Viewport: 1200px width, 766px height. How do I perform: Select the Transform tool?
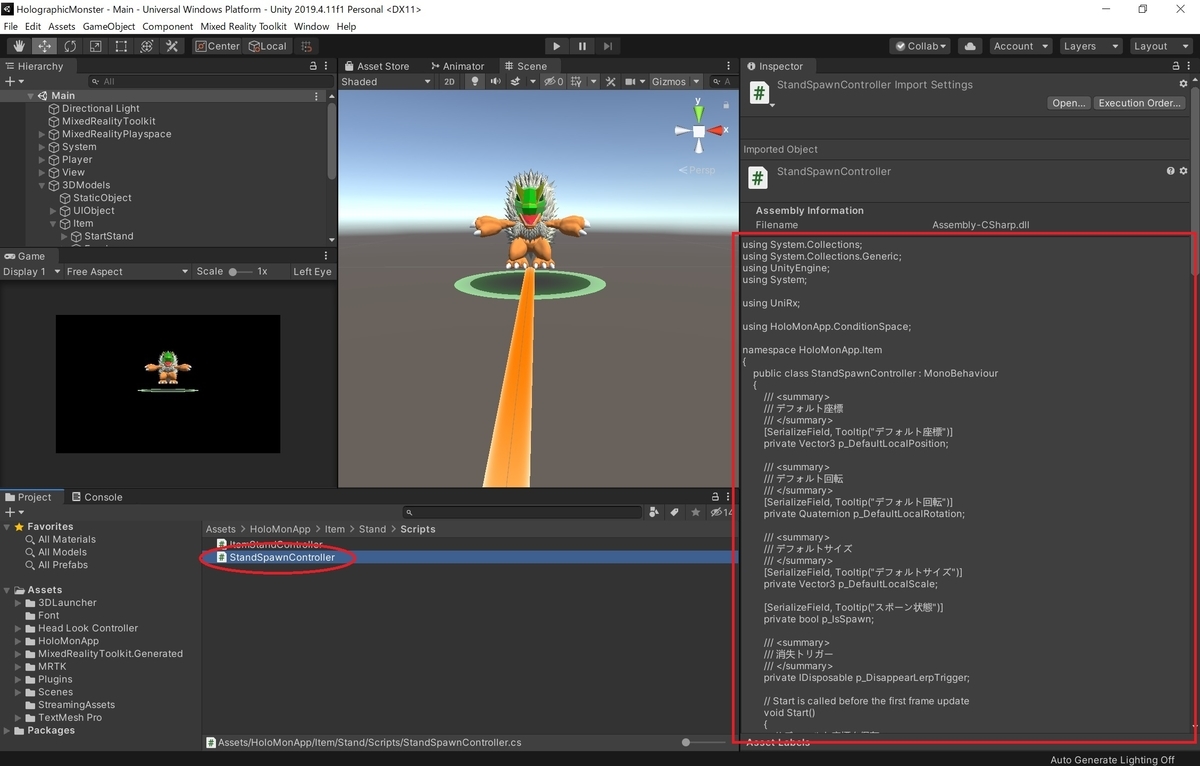[x=147, y=46]
